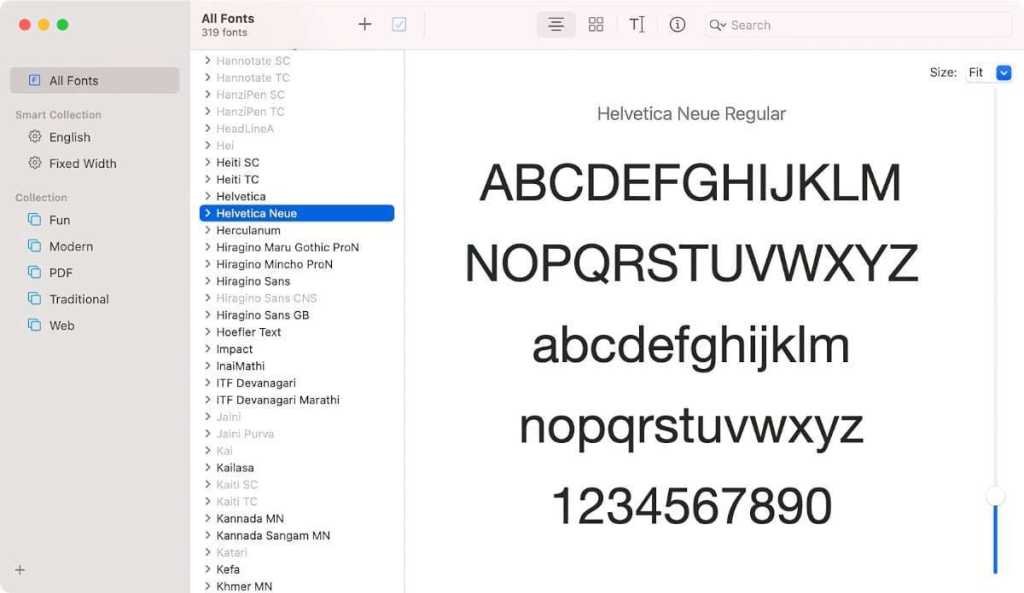Viewport: 1024px width, 593px height.
Task: Select Hiragino Sans GB font
Action: 263,315
